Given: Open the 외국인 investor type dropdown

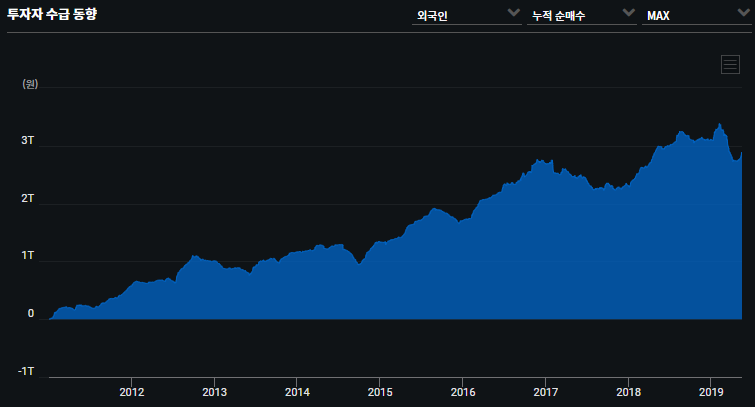Looking at the screenshot, I should pyautogui.click(x=467, y=15).
